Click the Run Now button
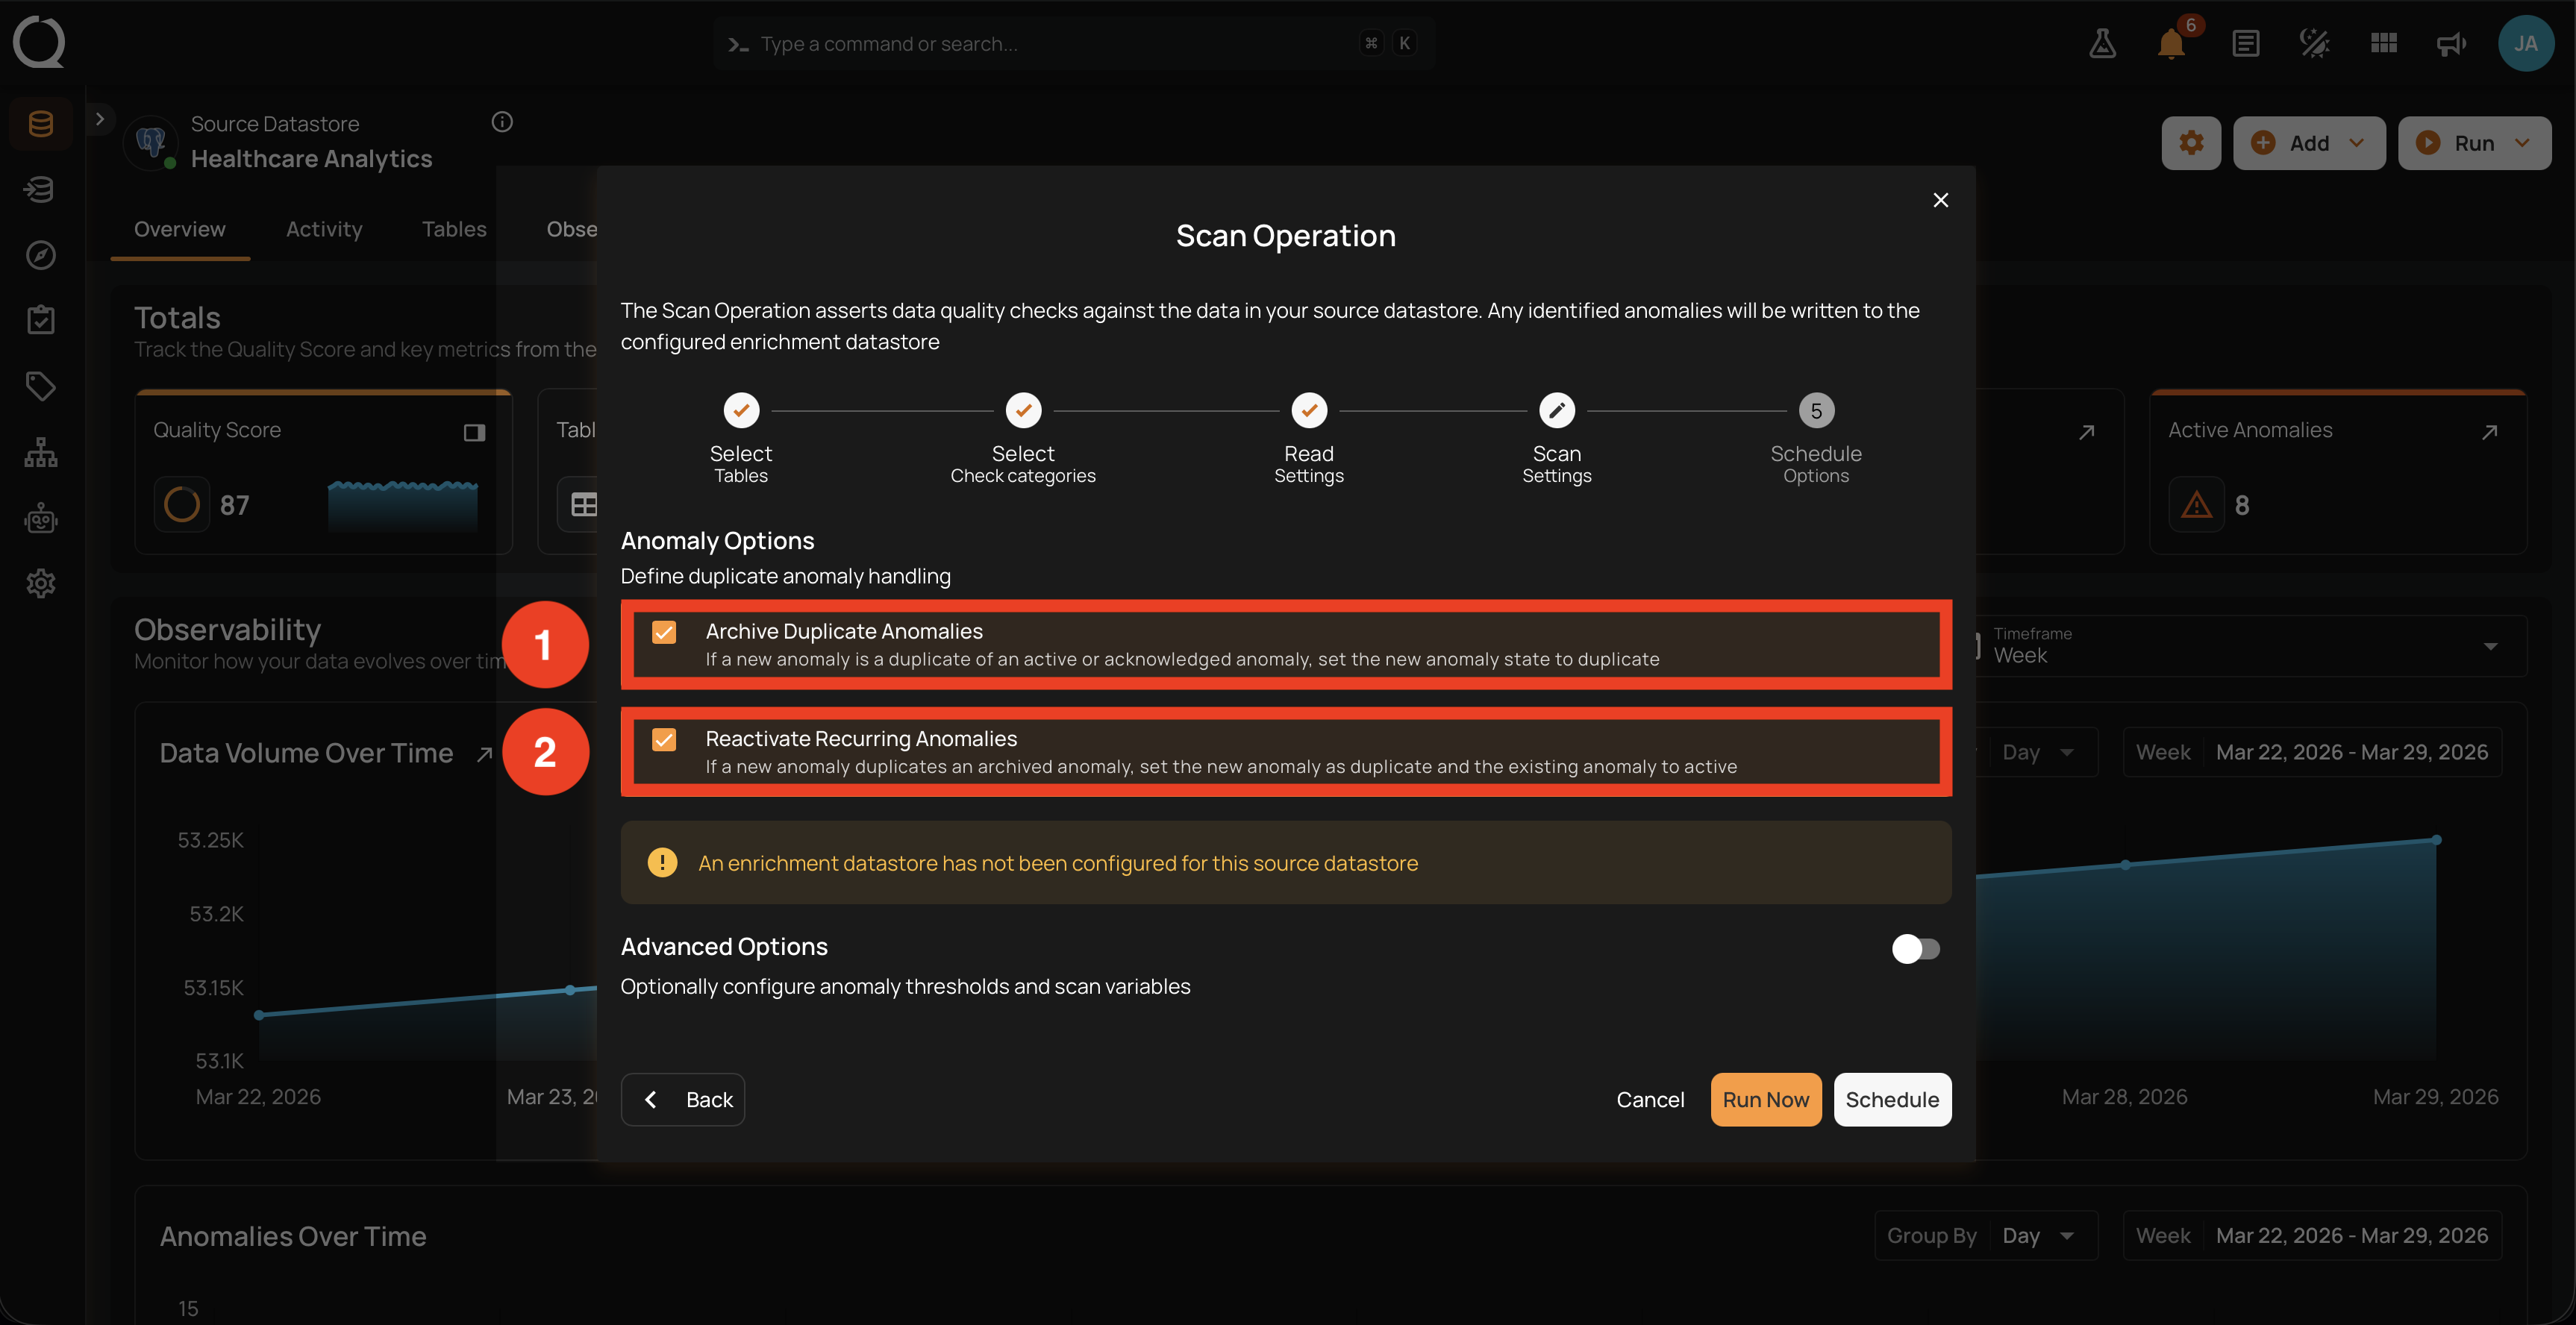Screen dimensions: 2576x1325 pos(1765,1099)
